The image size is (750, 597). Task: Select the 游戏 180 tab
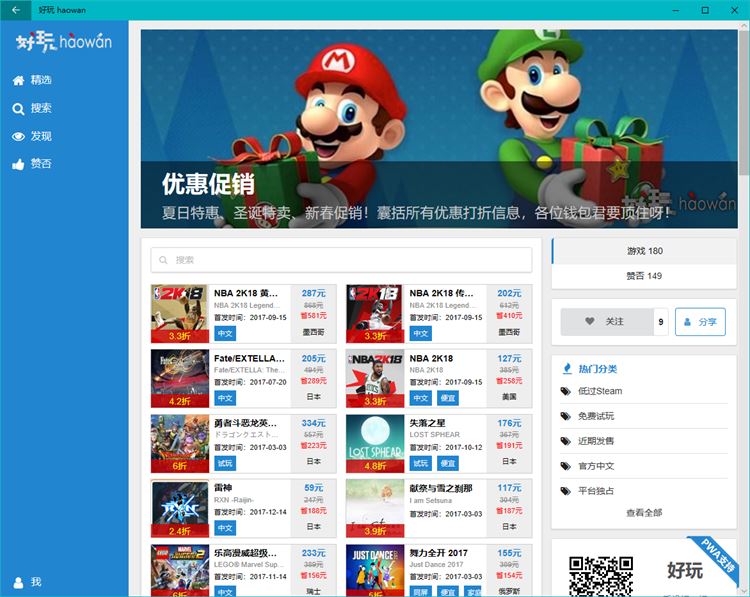coord(644,251)
